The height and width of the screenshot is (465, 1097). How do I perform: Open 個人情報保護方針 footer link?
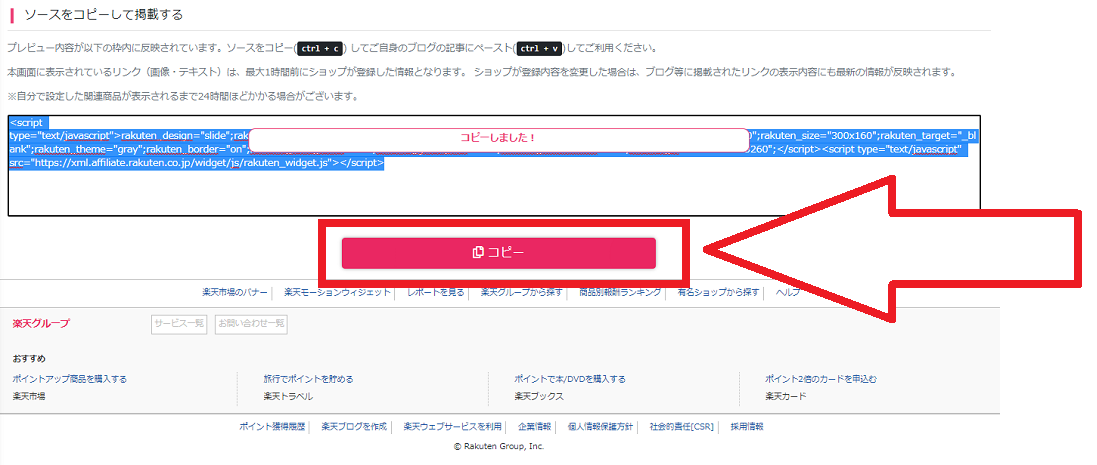(x=600, y=426)
